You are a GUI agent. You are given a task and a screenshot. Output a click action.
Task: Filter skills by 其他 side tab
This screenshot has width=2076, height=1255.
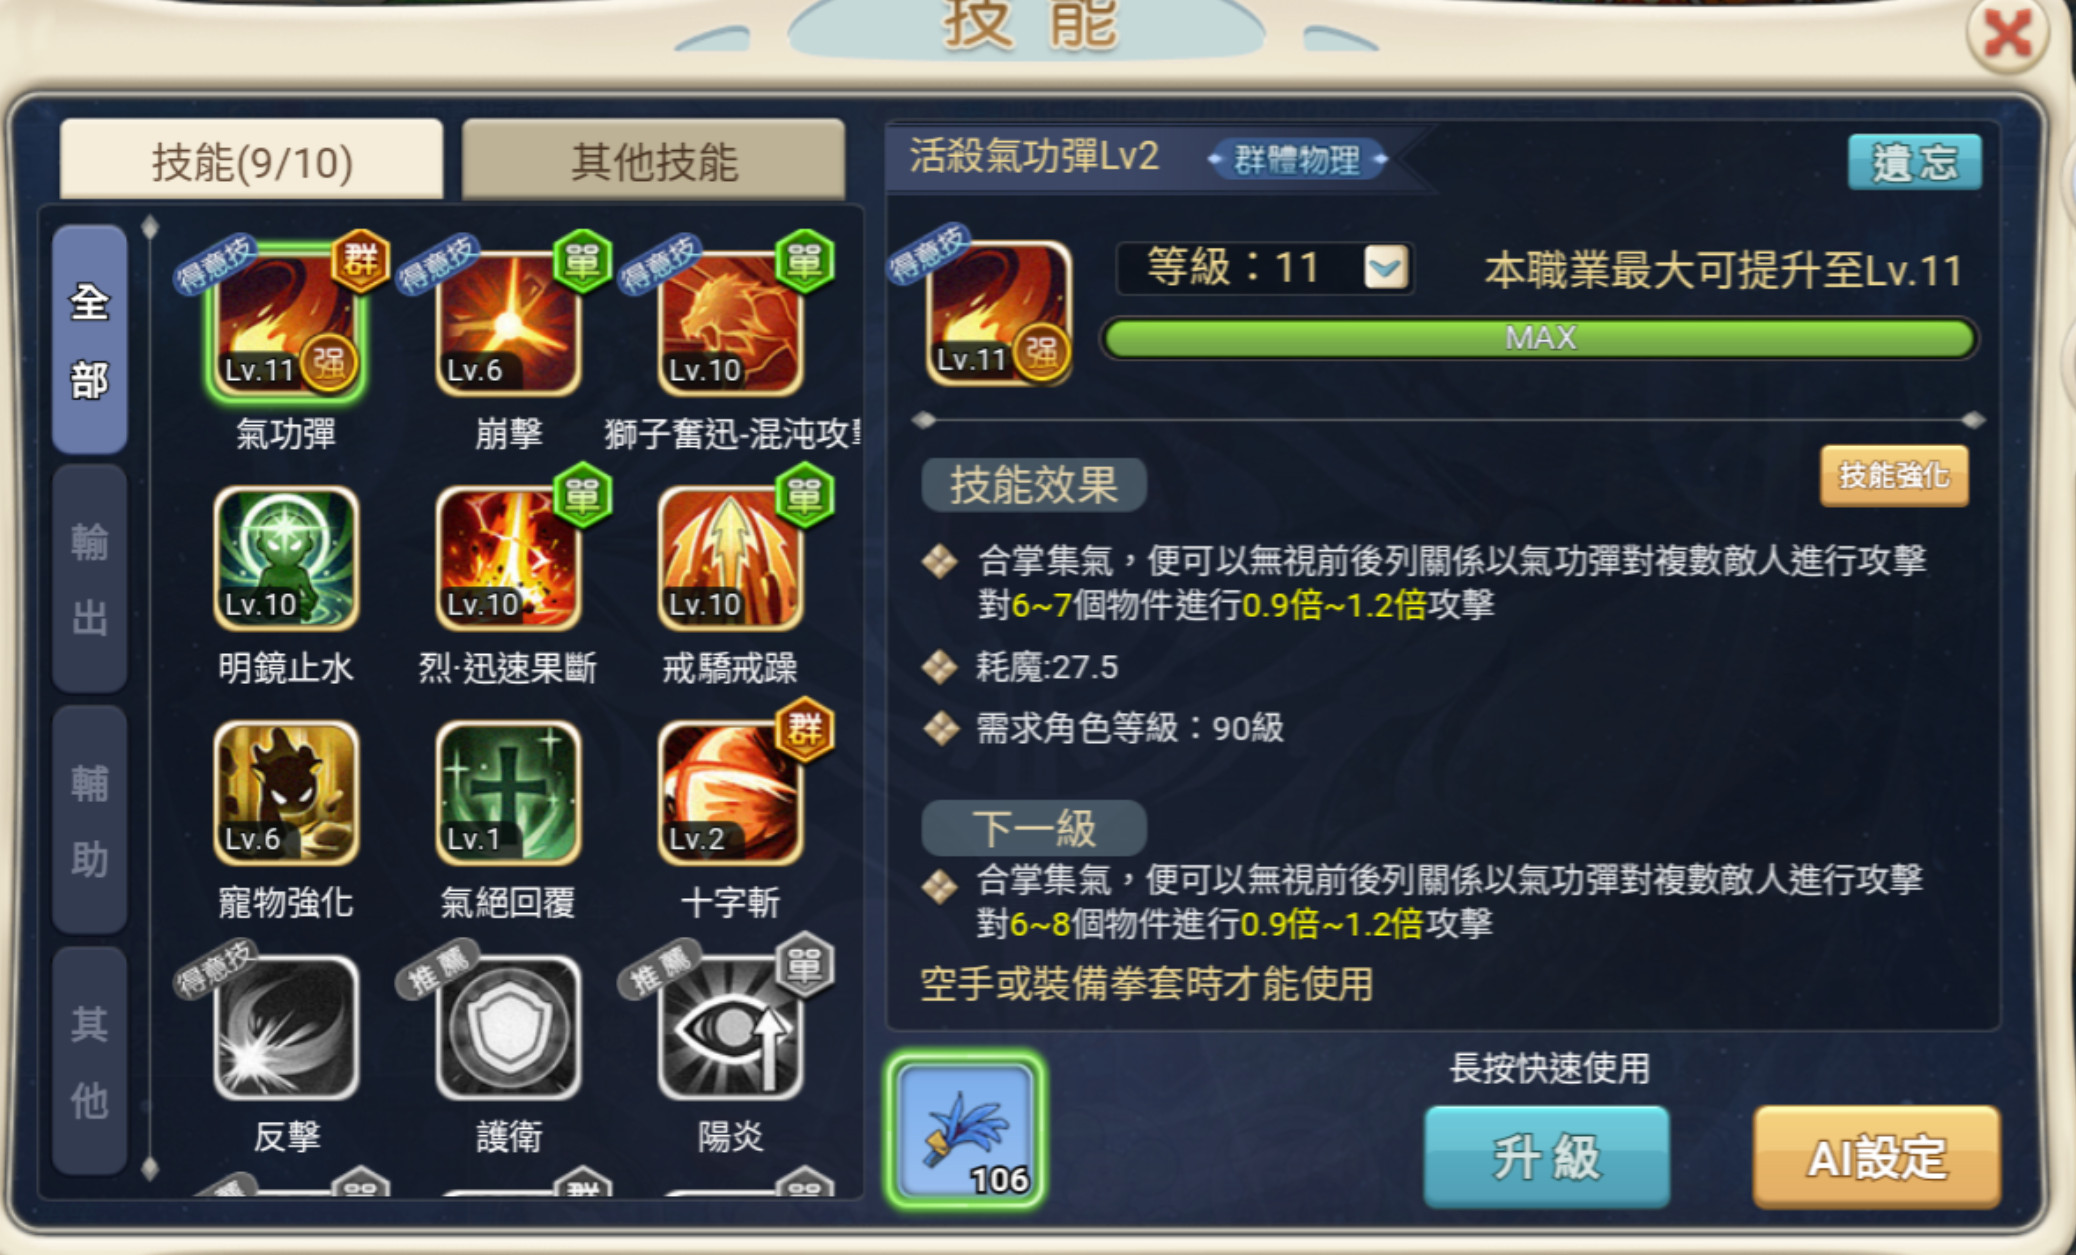89,1061
